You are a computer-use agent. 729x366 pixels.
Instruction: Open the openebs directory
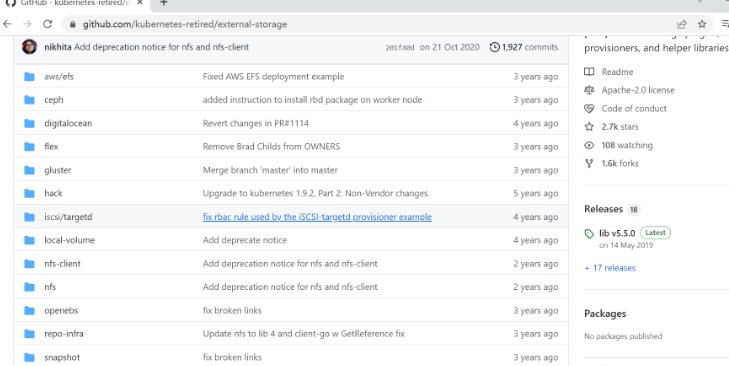(61, 310)
